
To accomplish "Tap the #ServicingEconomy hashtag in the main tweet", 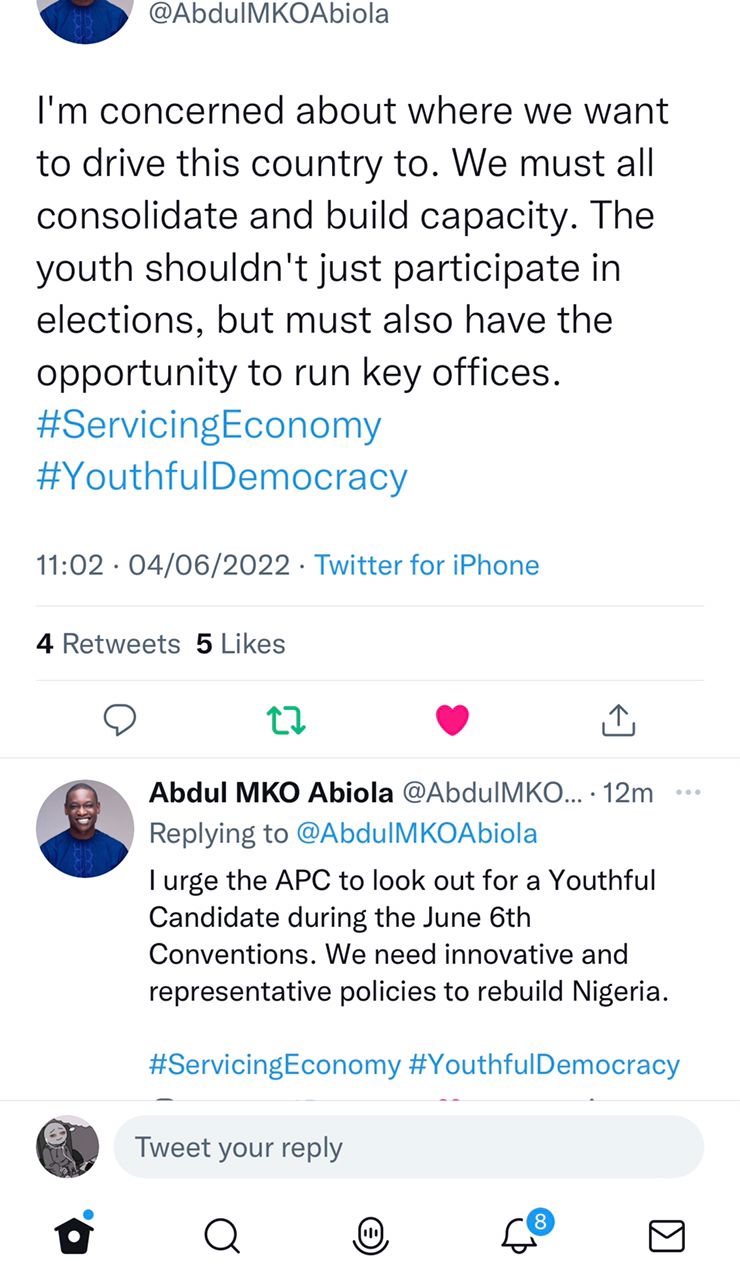I will tap(209, 425).
